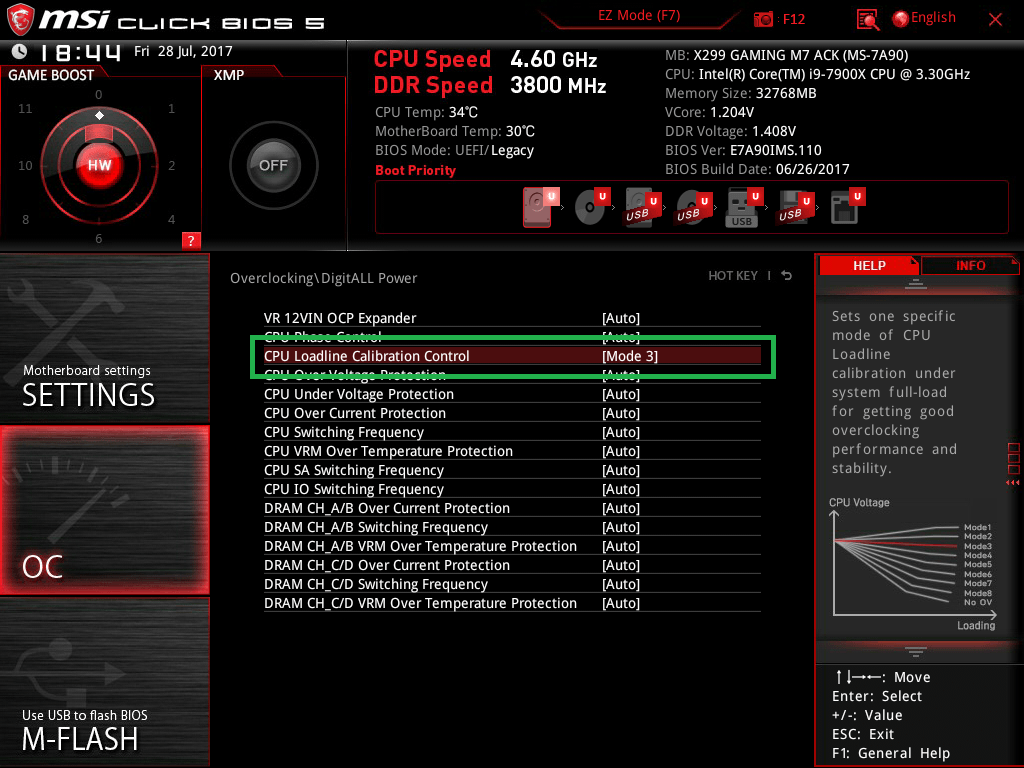Open CPU Over Current Protection Auto value
1024x768 pixels.
coord(621,413)
